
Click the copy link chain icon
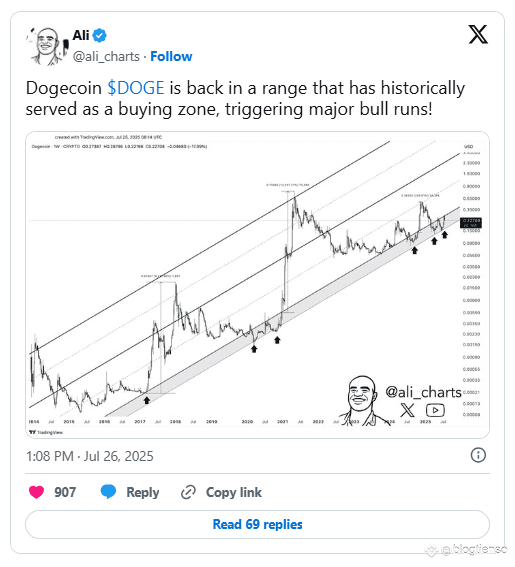click(188, 492)
